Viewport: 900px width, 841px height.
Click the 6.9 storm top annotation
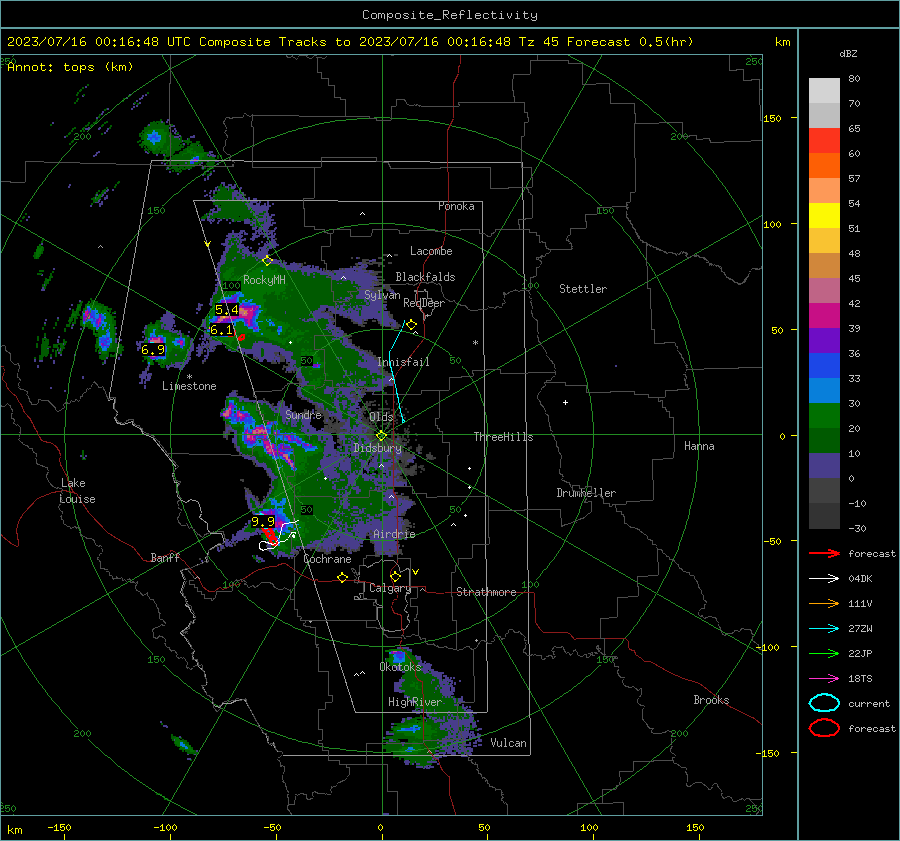pos(153,350)
